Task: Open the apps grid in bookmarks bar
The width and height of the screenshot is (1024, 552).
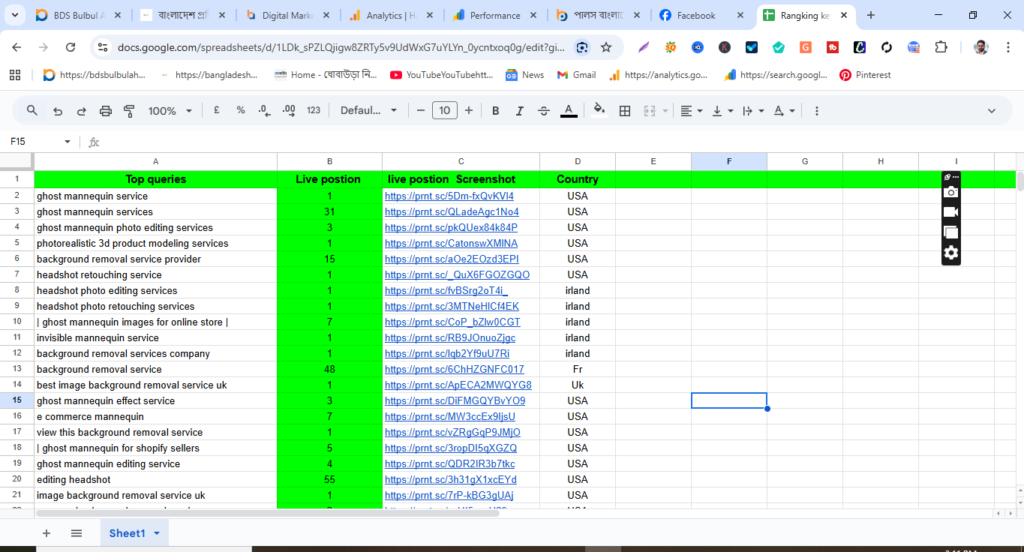Action: point(15,75)
